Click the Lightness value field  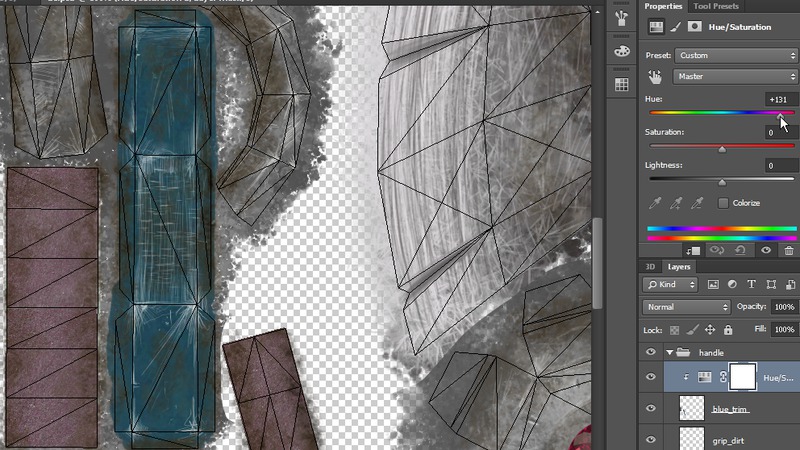(782, 165)
